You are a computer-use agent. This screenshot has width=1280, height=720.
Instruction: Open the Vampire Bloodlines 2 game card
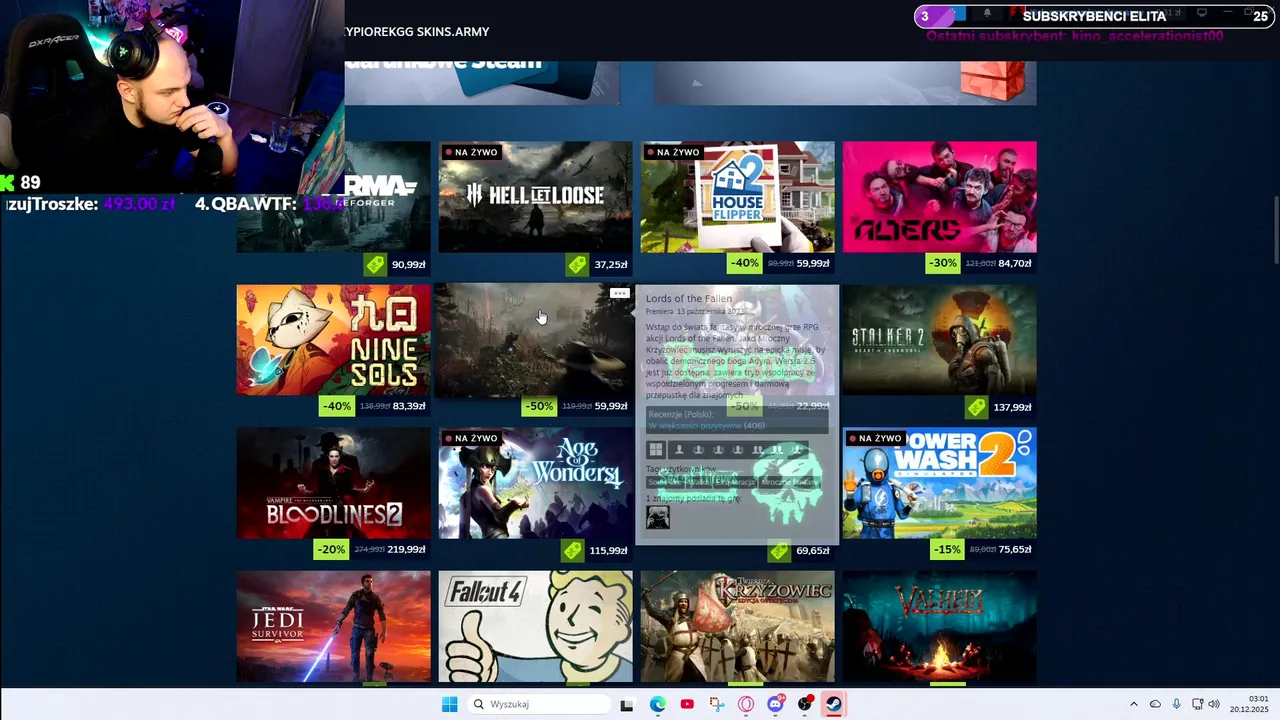[333, 483]
